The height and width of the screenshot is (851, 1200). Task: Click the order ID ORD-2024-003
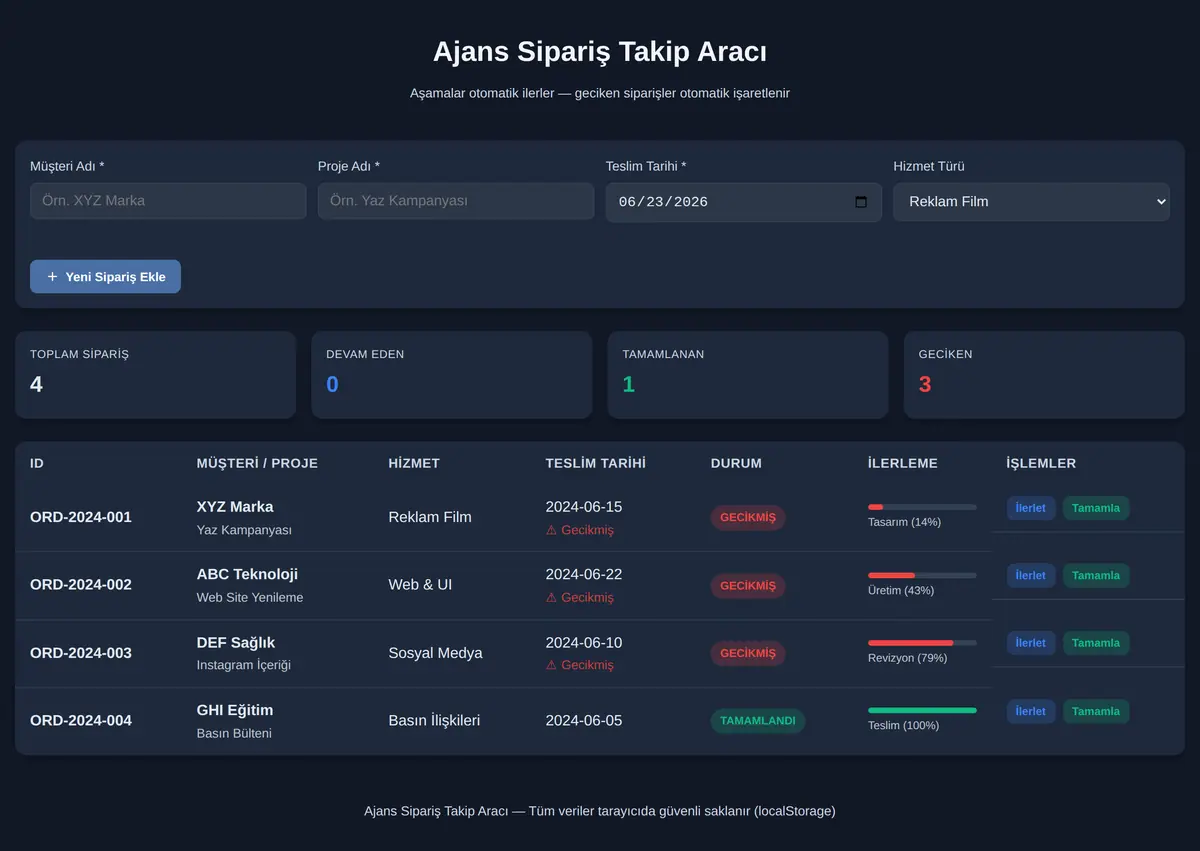pyautogui.click(x=81, y=653)
